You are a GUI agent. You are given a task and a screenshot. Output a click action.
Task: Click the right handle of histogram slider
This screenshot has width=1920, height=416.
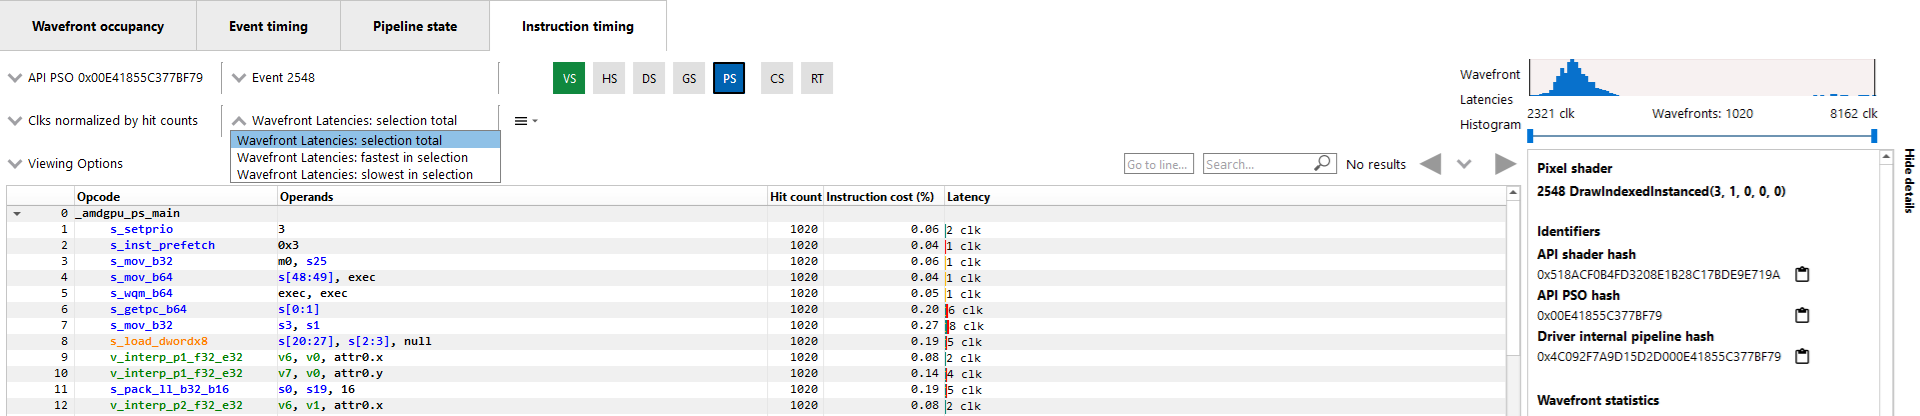1873,136
